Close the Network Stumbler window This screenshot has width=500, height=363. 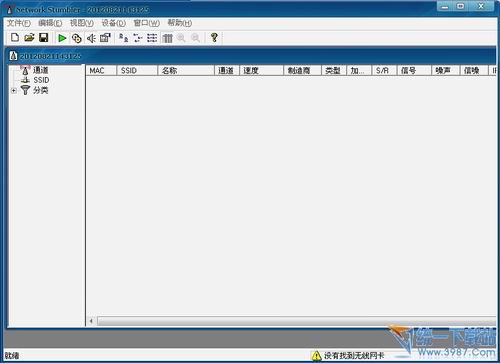[x=481, y=6]
